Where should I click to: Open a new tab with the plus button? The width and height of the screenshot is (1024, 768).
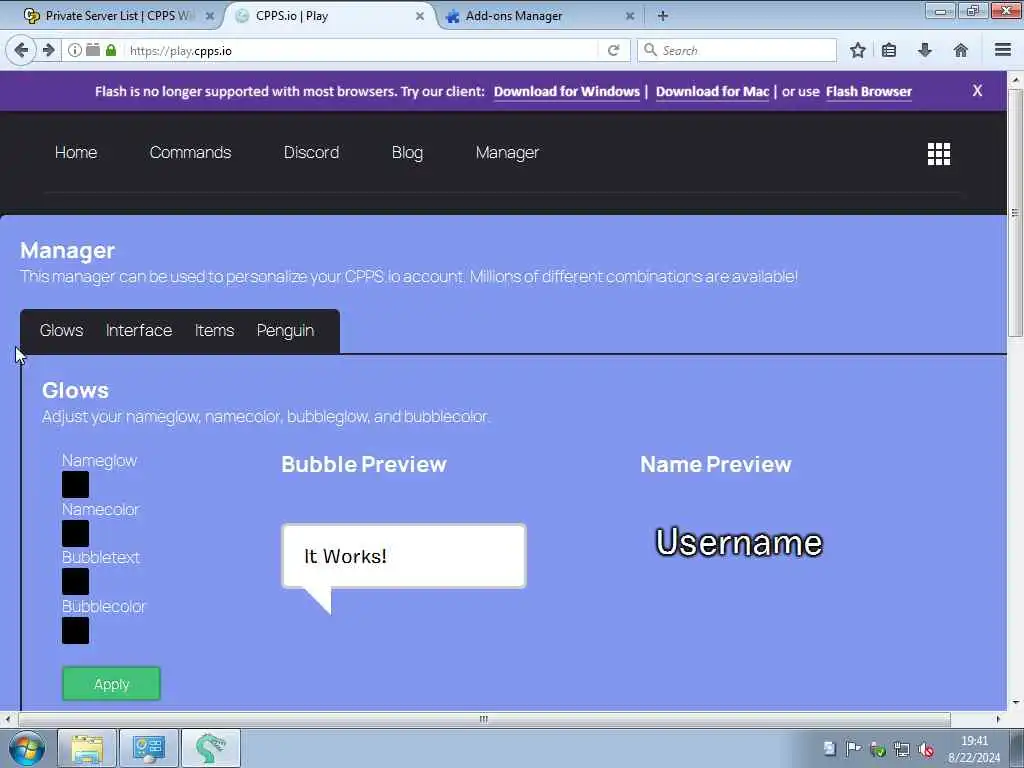coord(662,16)
